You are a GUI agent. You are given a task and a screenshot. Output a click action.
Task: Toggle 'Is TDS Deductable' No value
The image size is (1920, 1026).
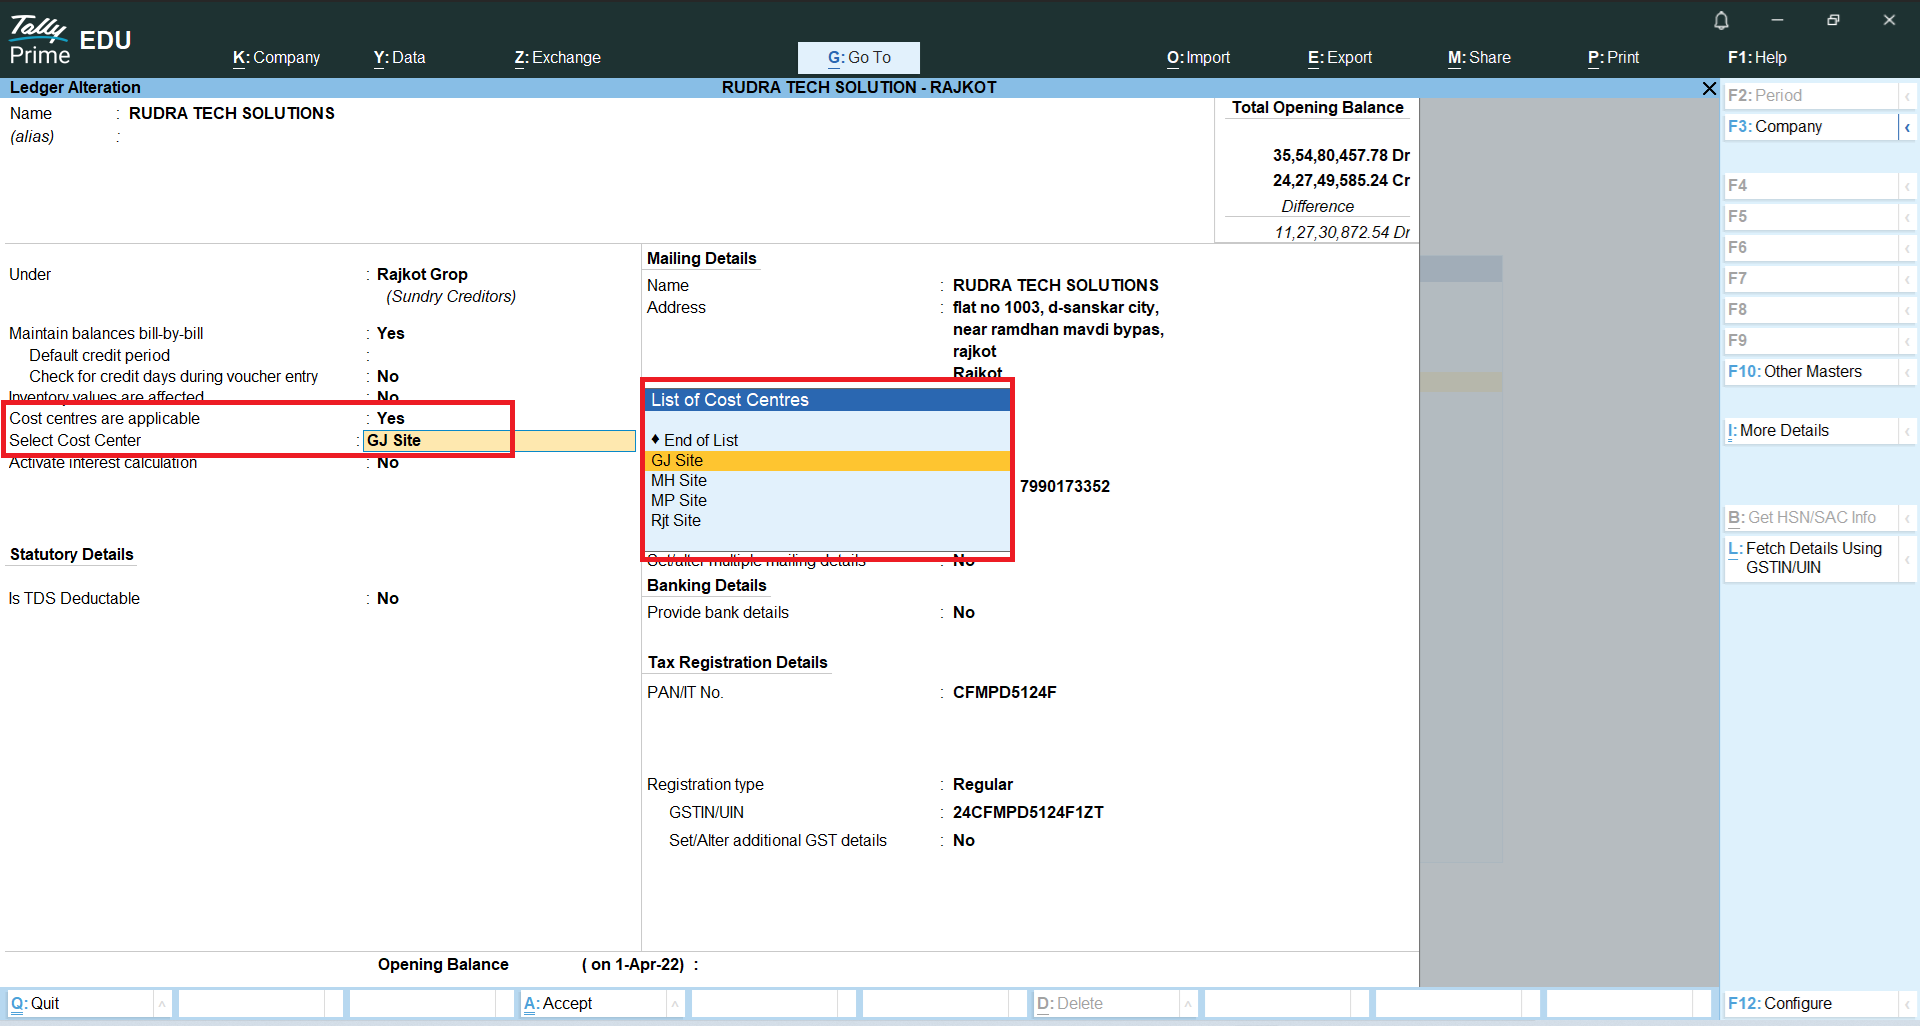tap(388, 598)
